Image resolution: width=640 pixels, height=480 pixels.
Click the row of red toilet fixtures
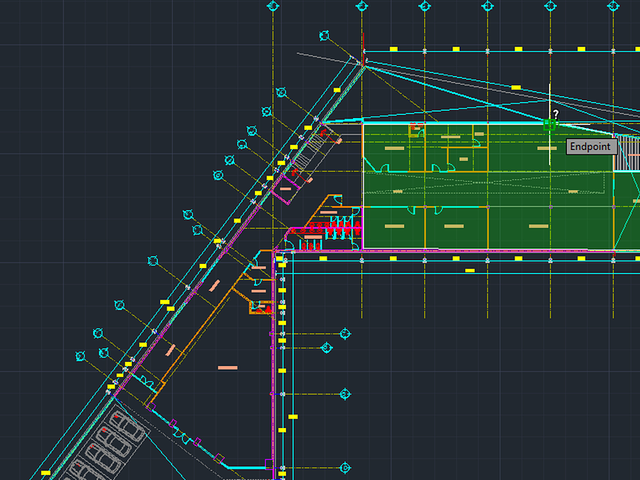pos(334,228)
